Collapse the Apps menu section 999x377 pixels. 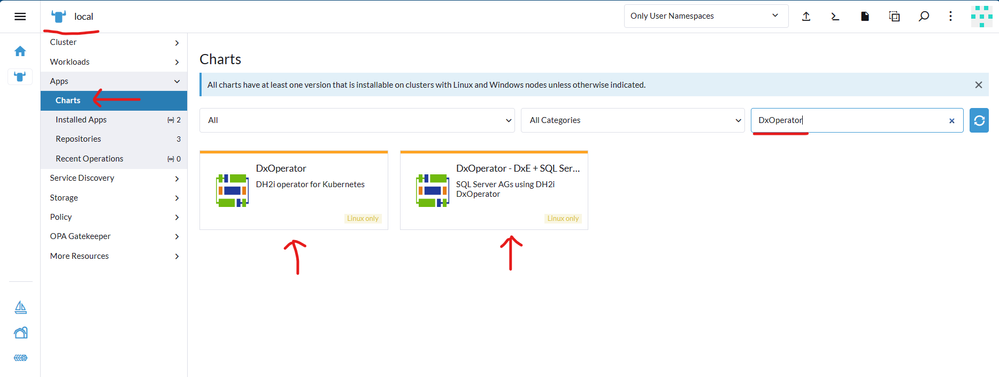[x=114, y=82]
